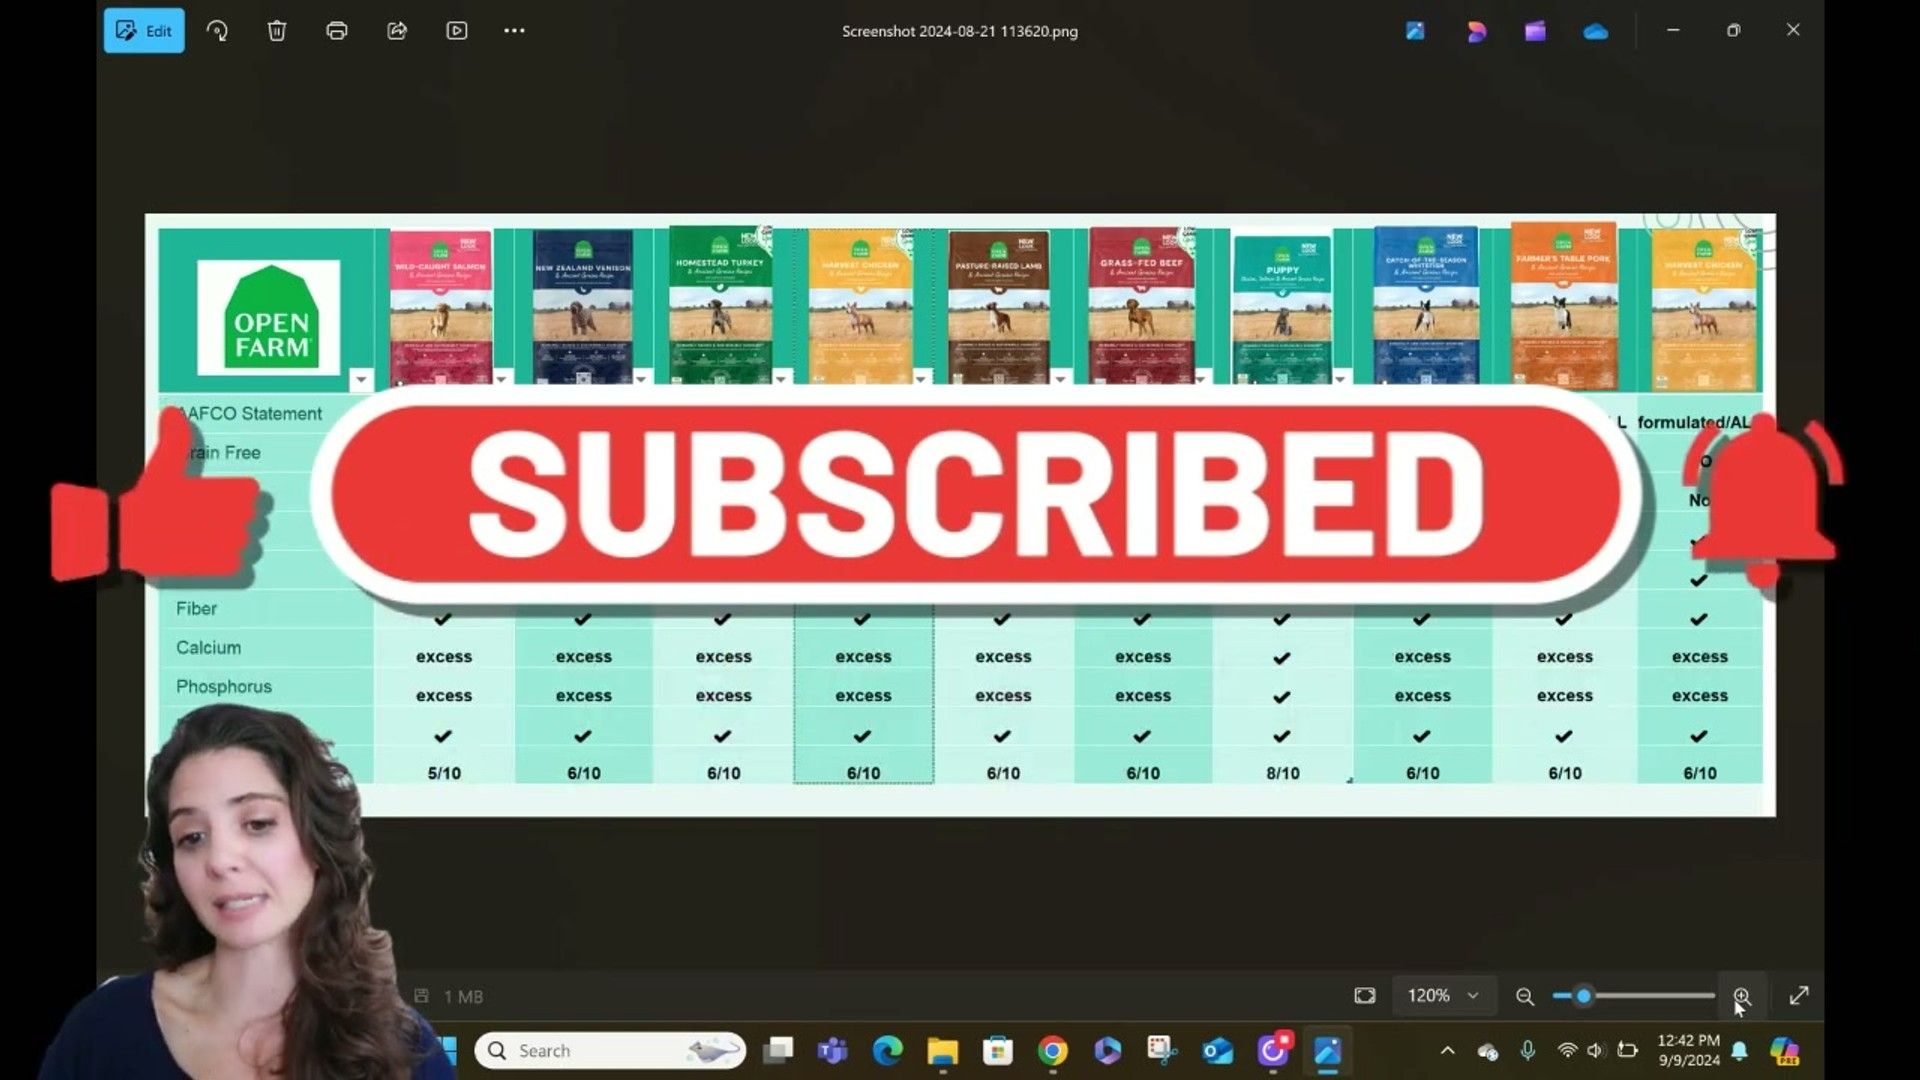Rotate the image with the rotate icon
1920x1080 pixels.
217,31
